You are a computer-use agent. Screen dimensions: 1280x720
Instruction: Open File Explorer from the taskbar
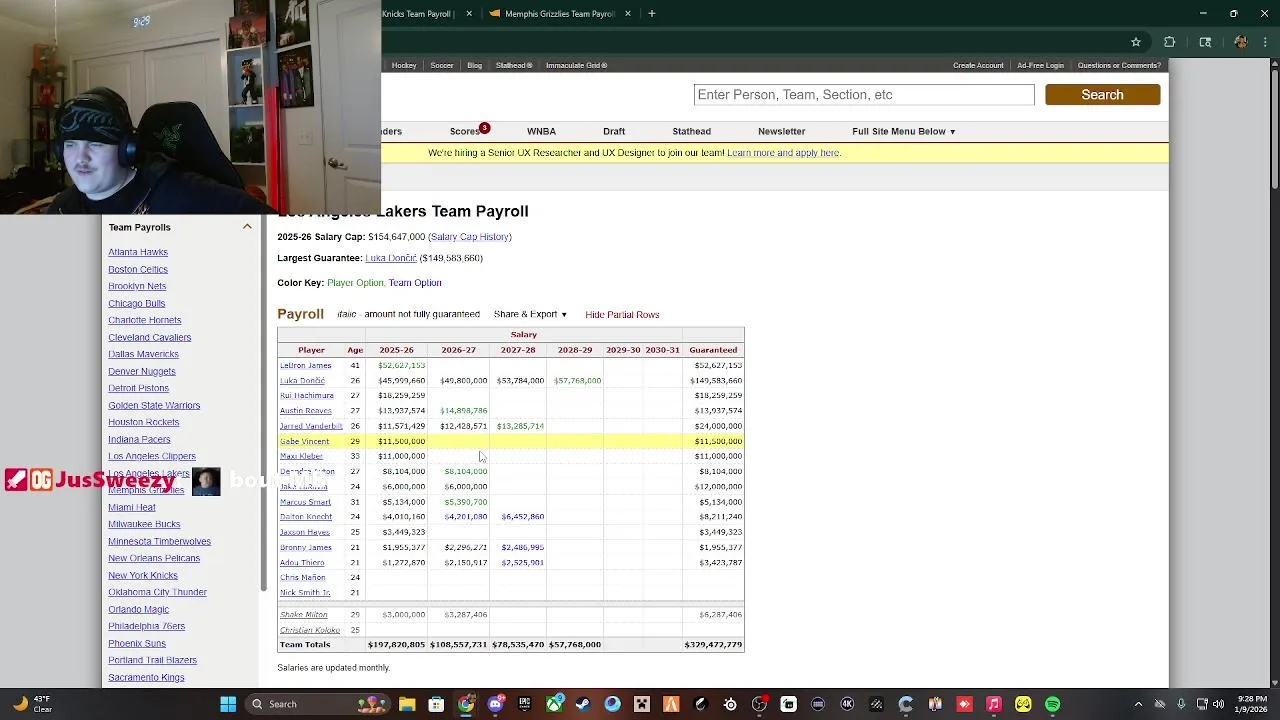[407, 704]
